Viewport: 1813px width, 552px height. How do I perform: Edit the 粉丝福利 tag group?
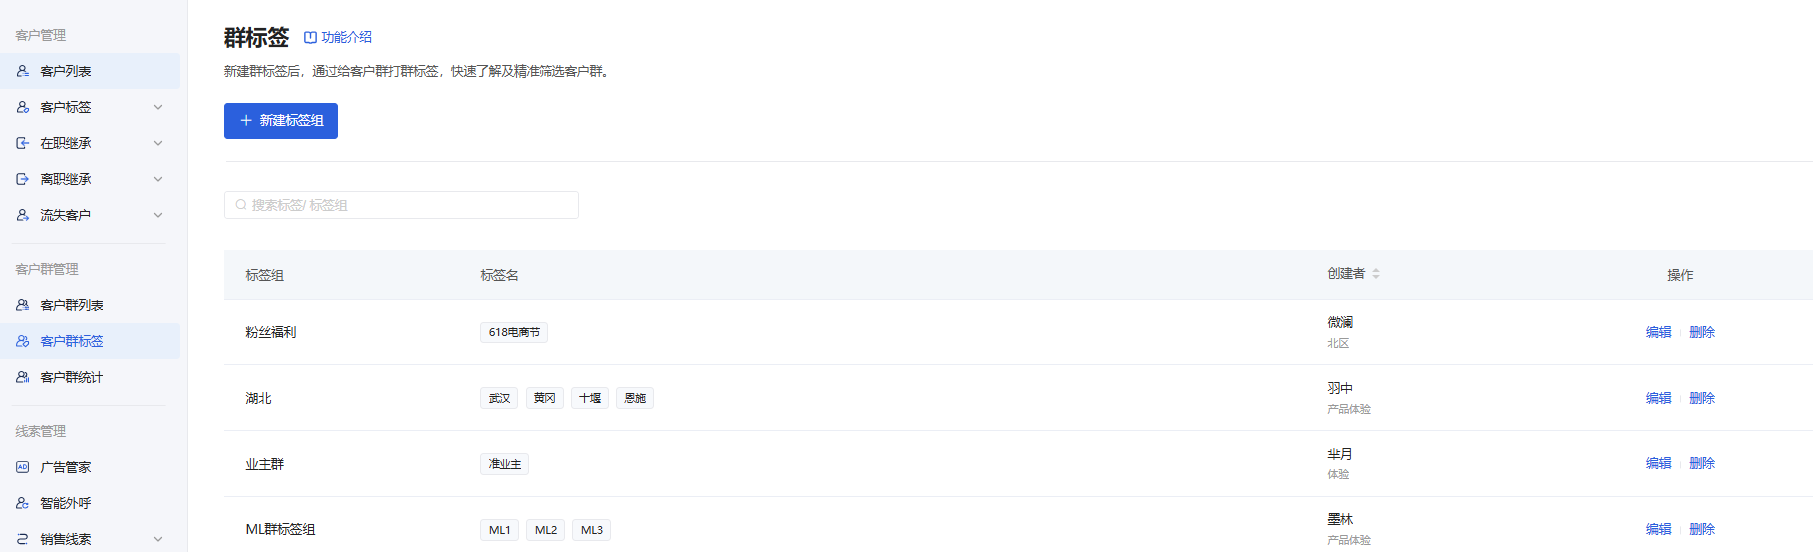tap(1658, 332)
